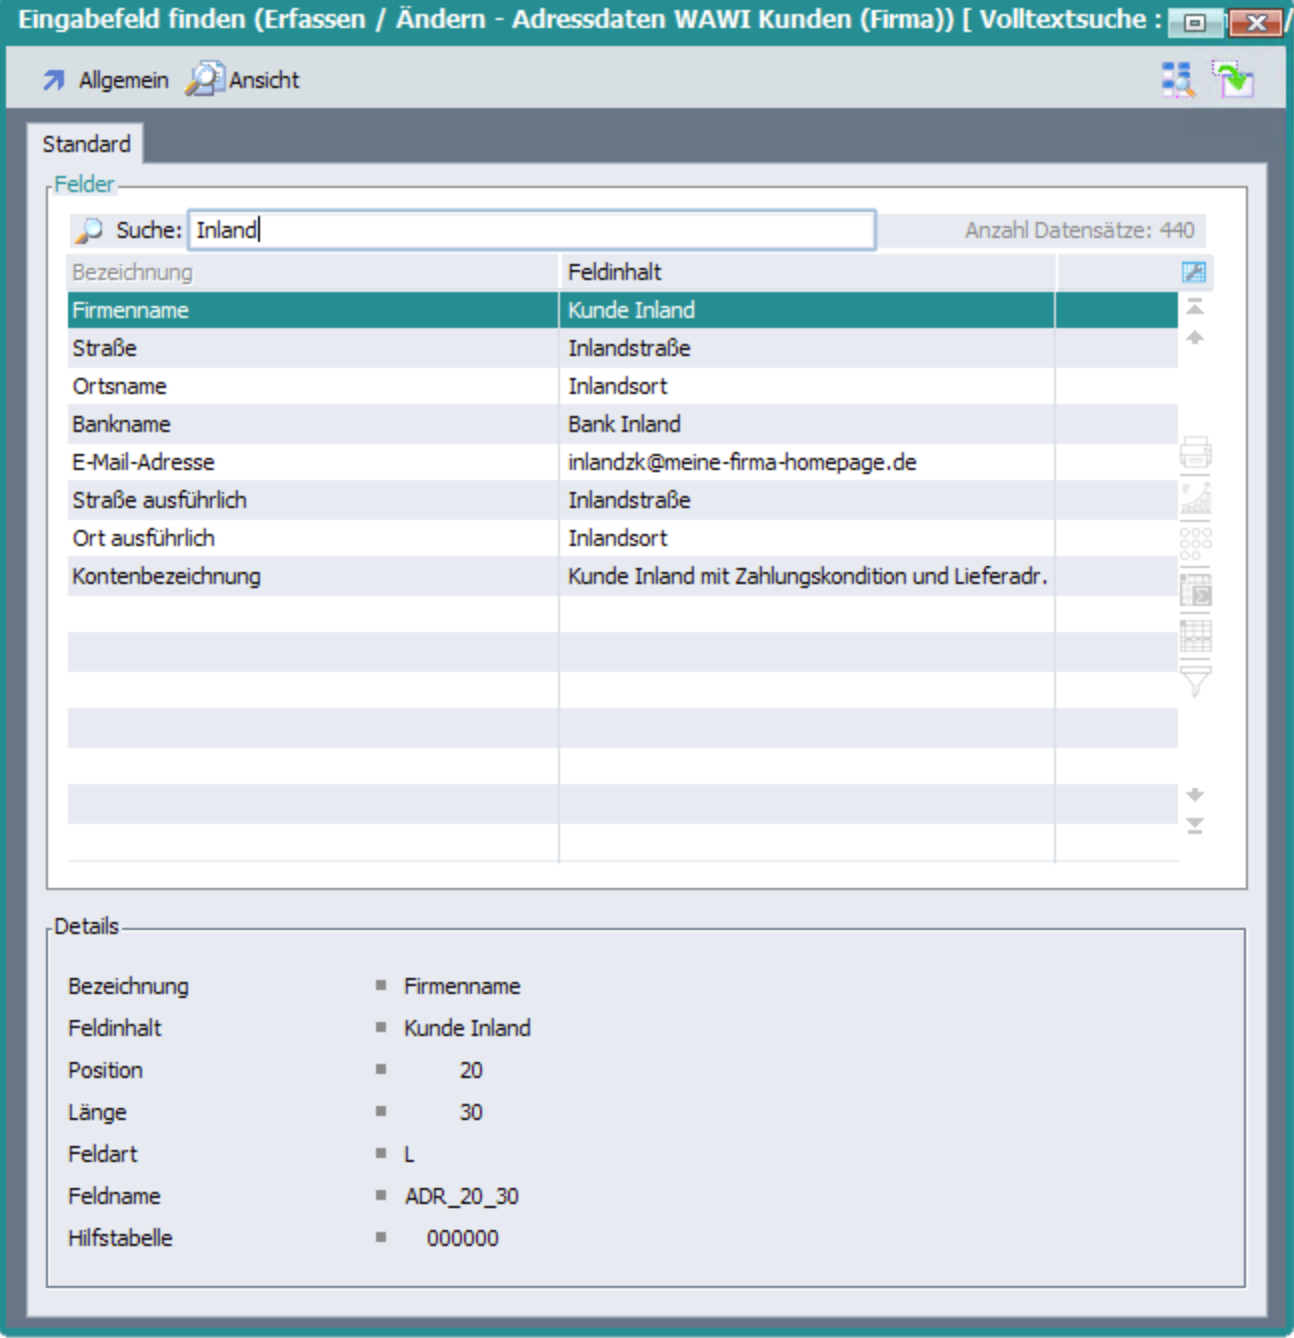Viewport: 1294px width, 1338px height.
Task: Open the Ansicht menu
Action: (x=244, y=80)
